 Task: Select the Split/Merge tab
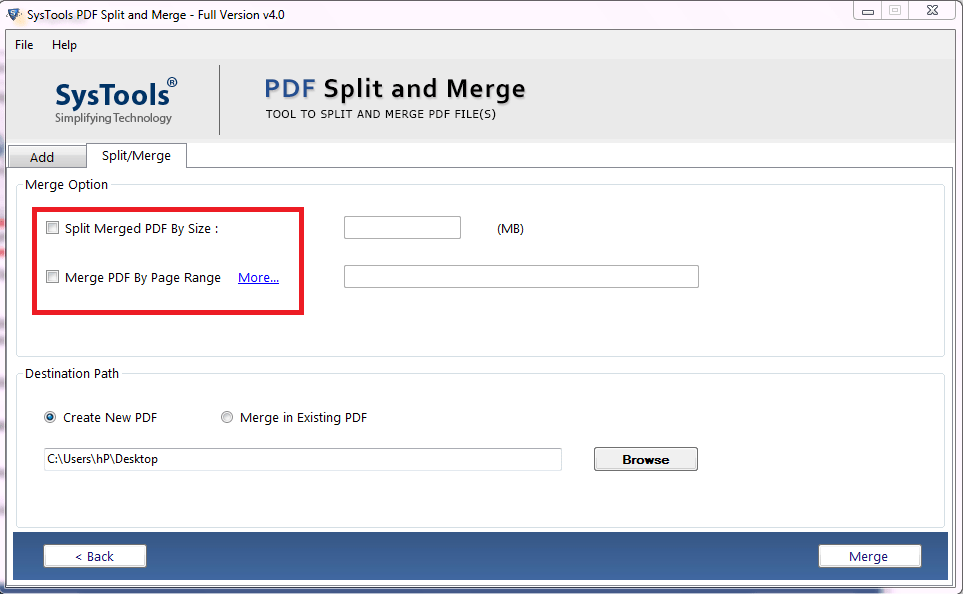click(136, 156)
